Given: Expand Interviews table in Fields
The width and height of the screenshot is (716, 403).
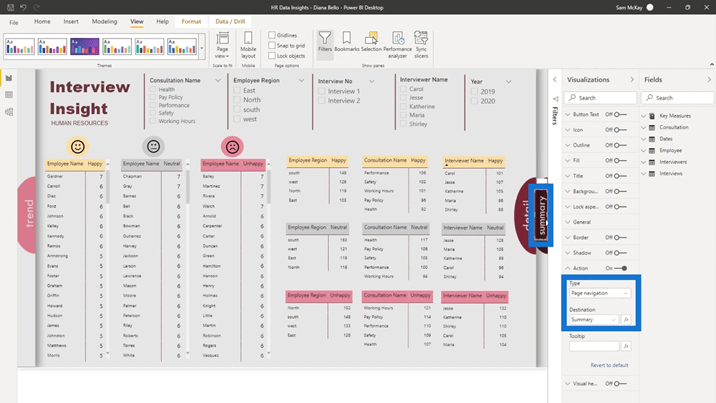Looking at the screenshot, I should coord(643,174).
